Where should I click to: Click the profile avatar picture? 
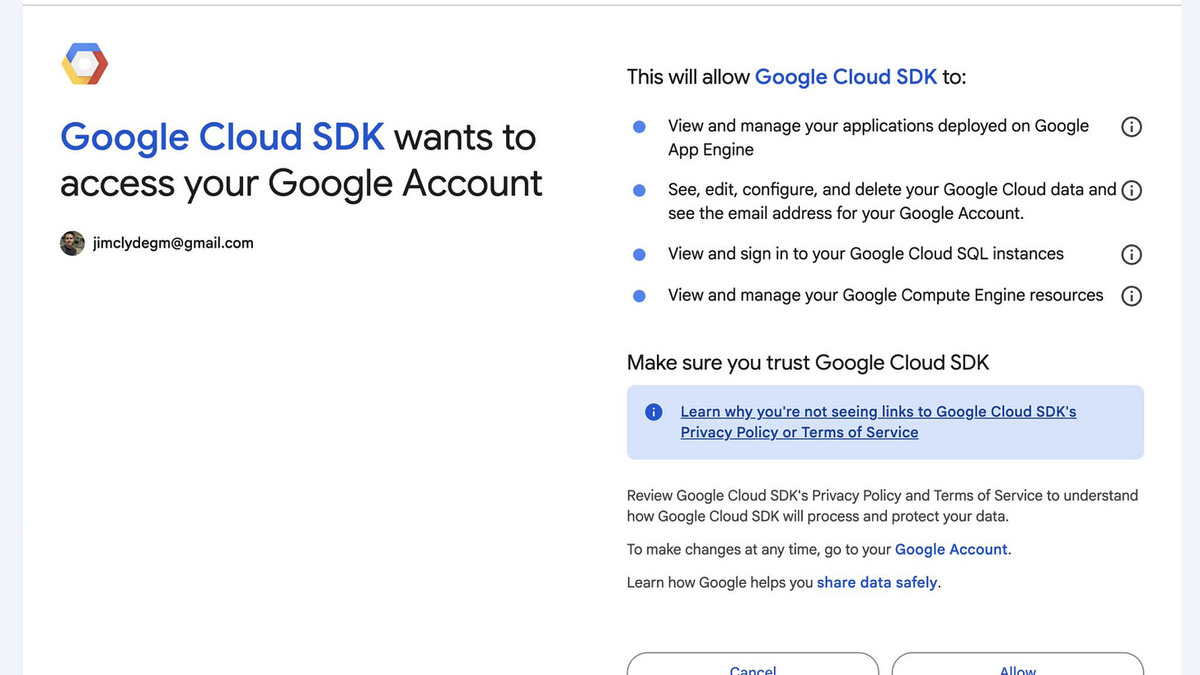click(x=72, y=242)
